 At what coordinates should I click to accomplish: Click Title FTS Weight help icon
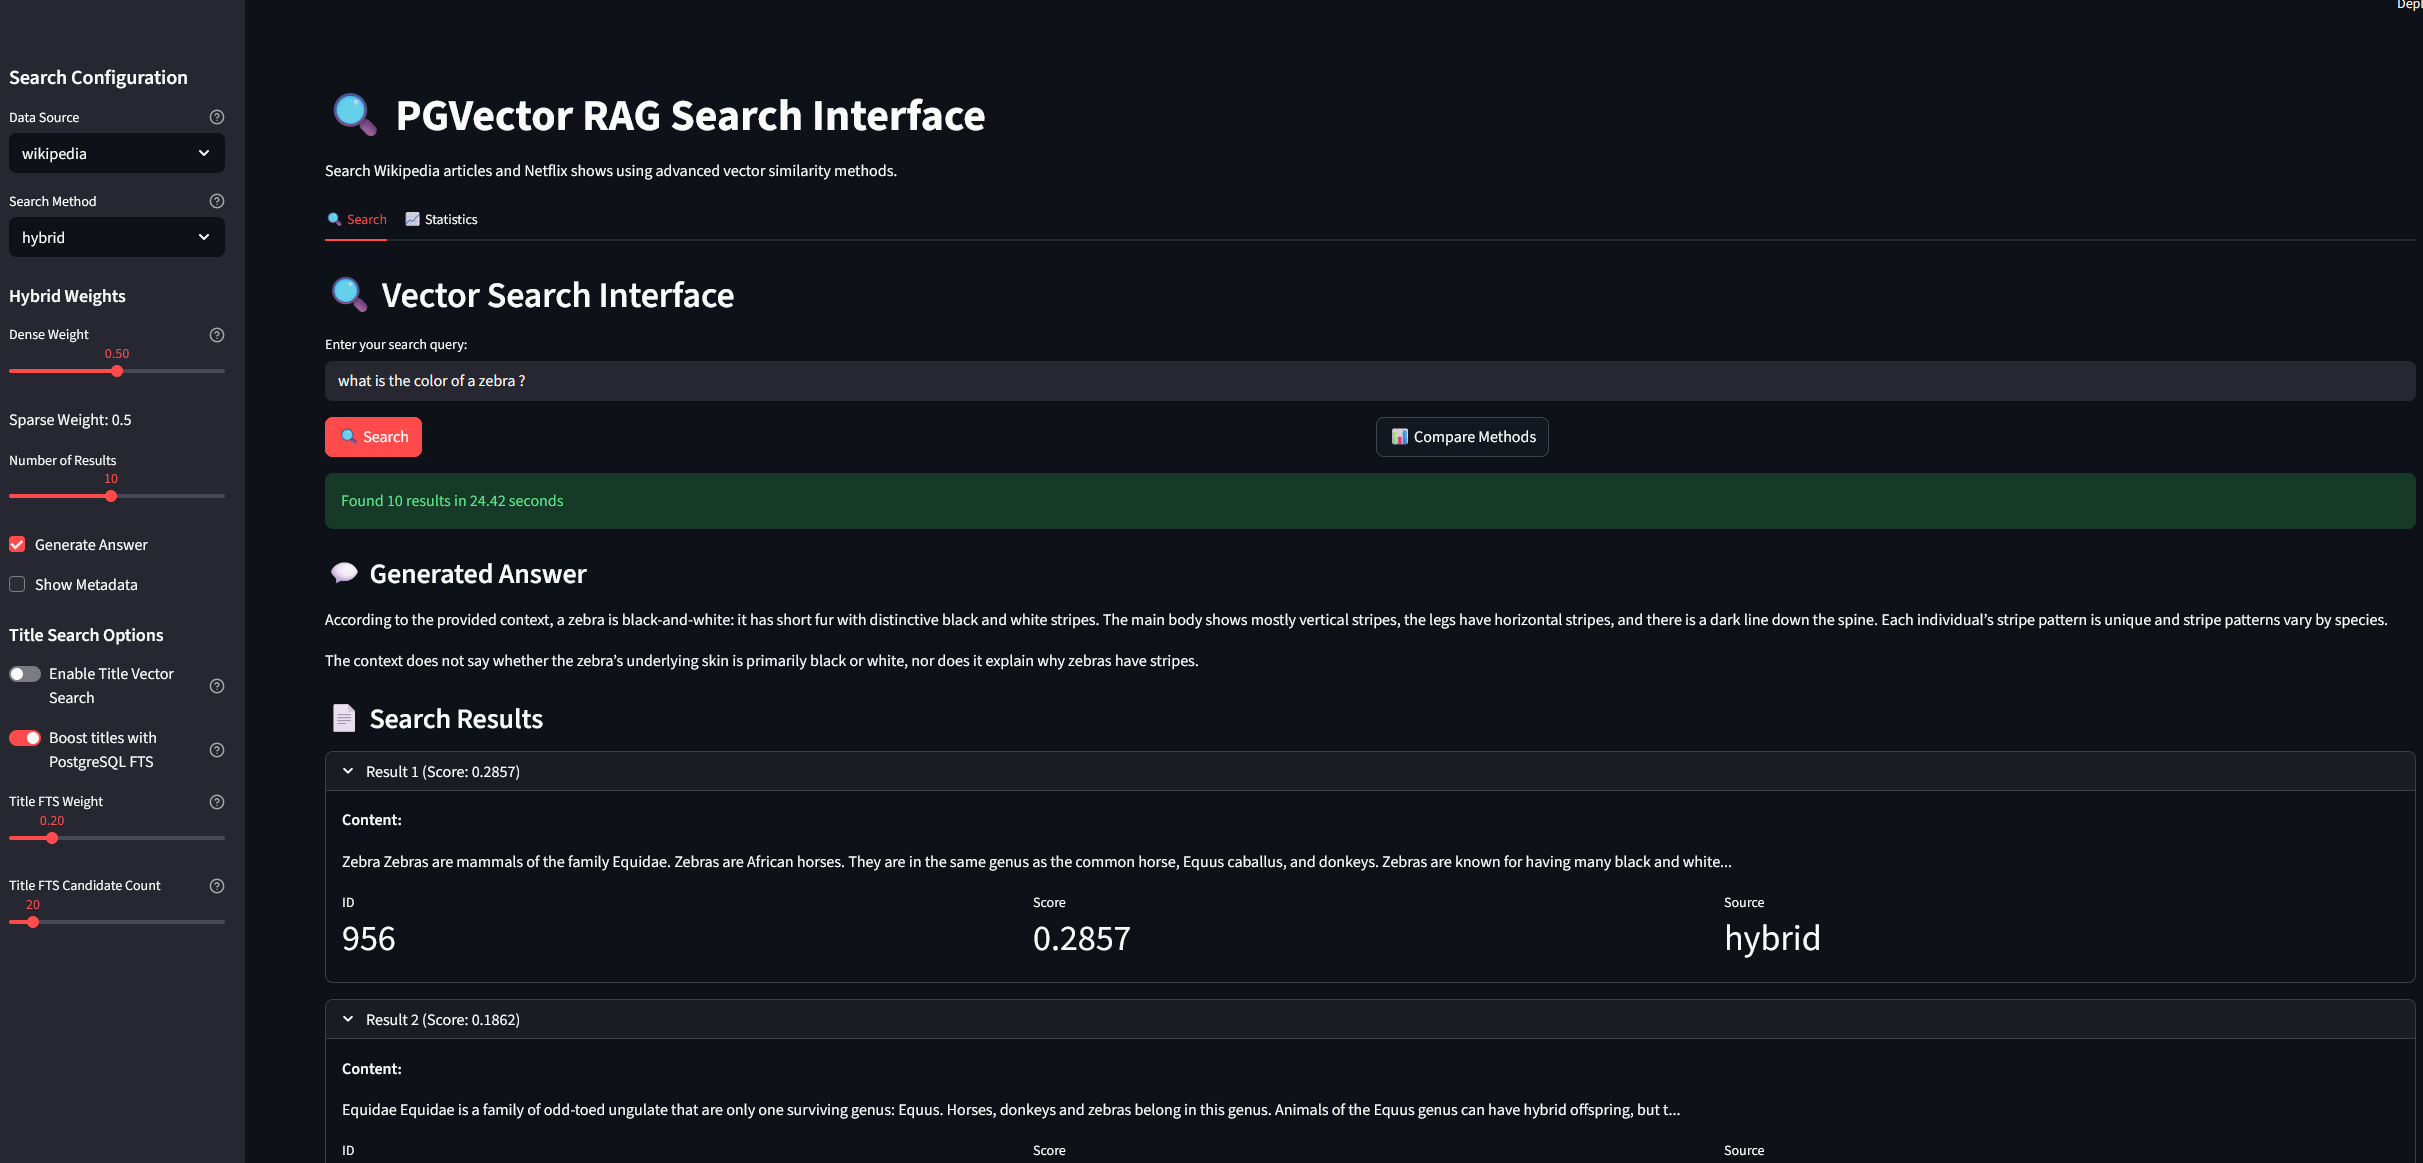[217, 802]
